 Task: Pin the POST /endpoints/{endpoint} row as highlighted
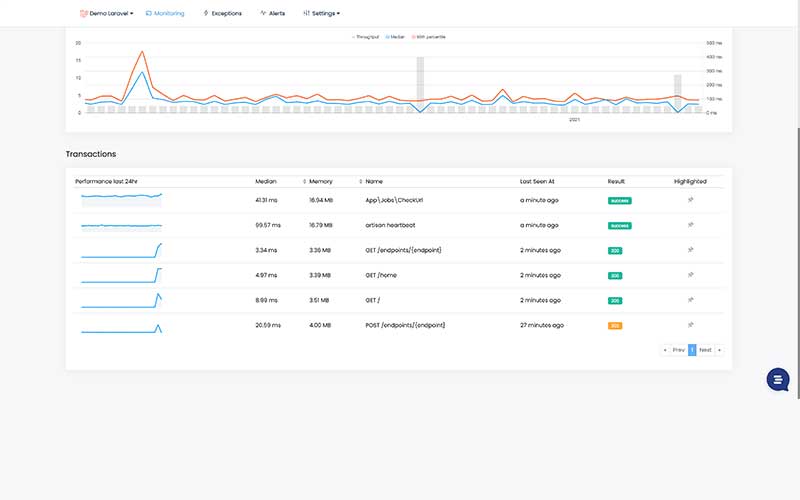coord(690,325)
